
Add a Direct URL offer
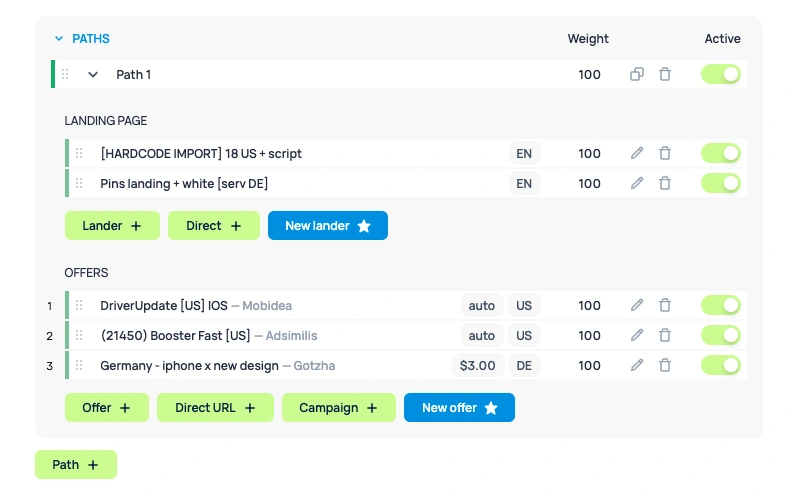coord(215,408)
